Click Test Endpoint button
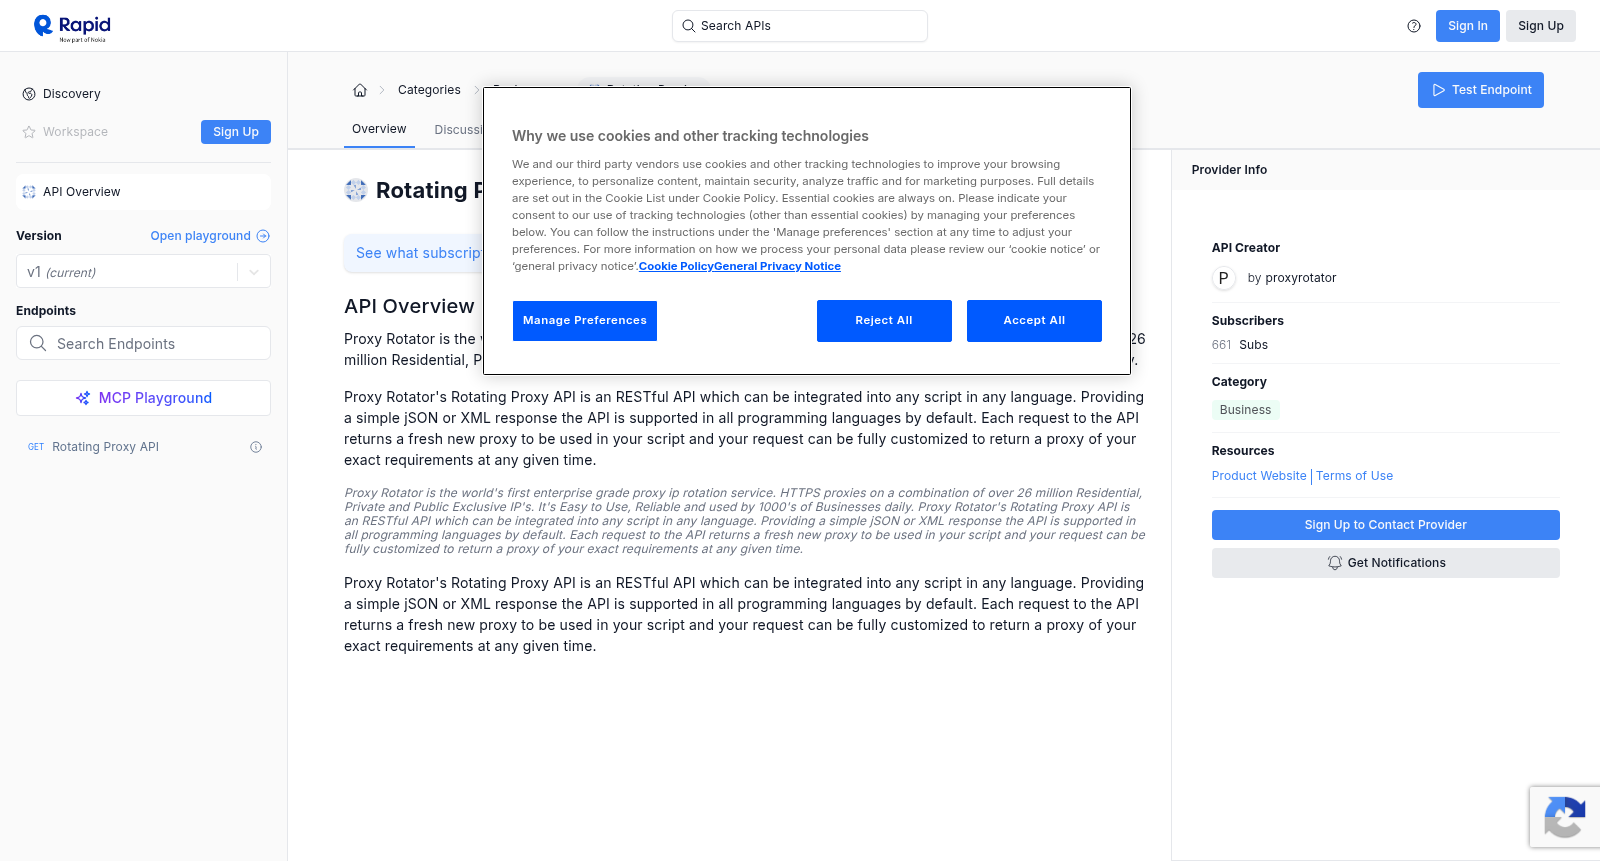 tap(1480, 90)
